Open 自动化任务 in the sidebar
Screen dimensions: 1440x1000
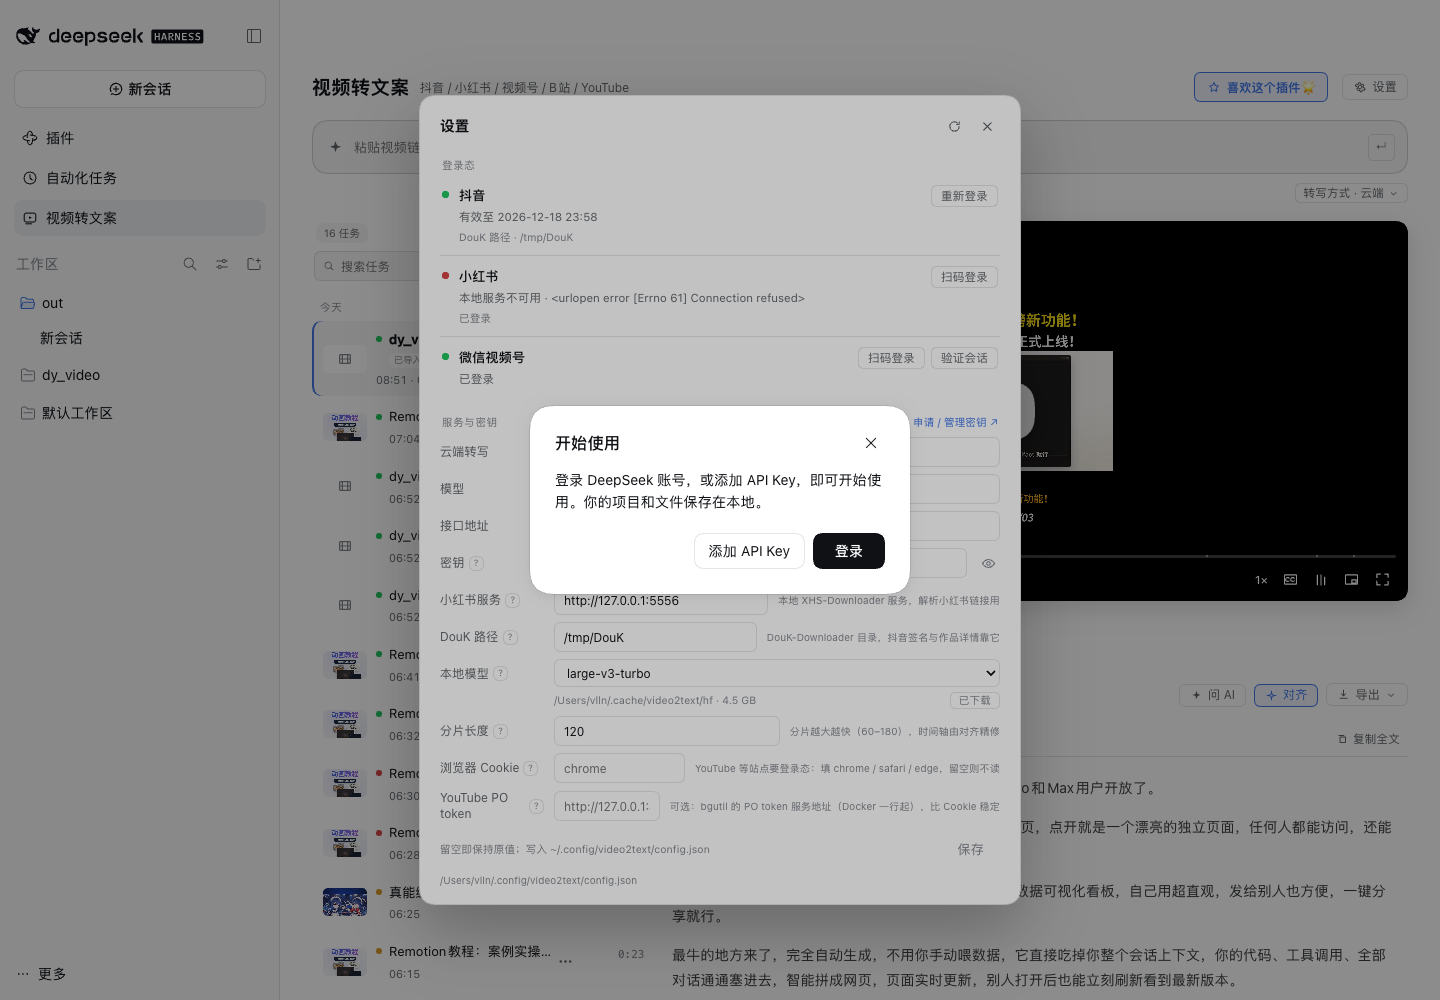coord(140,178)
